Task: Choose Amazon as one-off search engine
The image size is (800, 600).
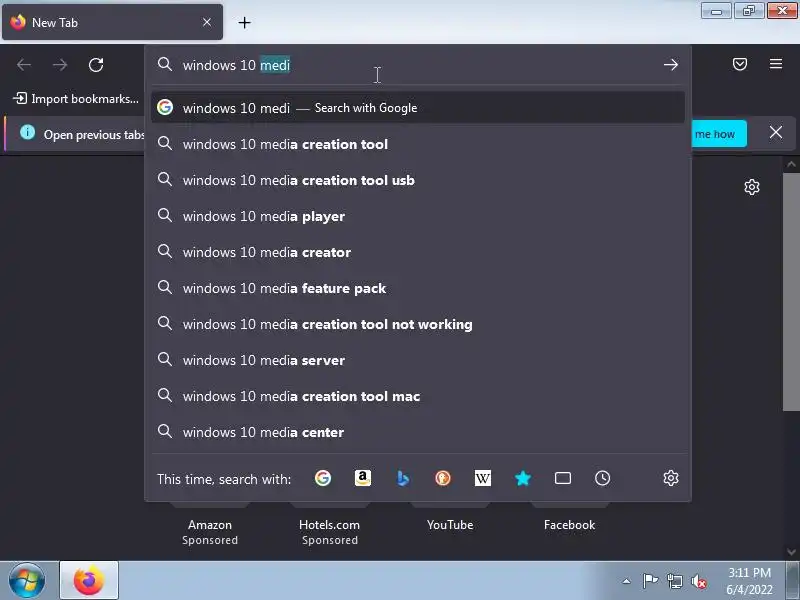Action: pyautogui.click(x=363, y=478)
